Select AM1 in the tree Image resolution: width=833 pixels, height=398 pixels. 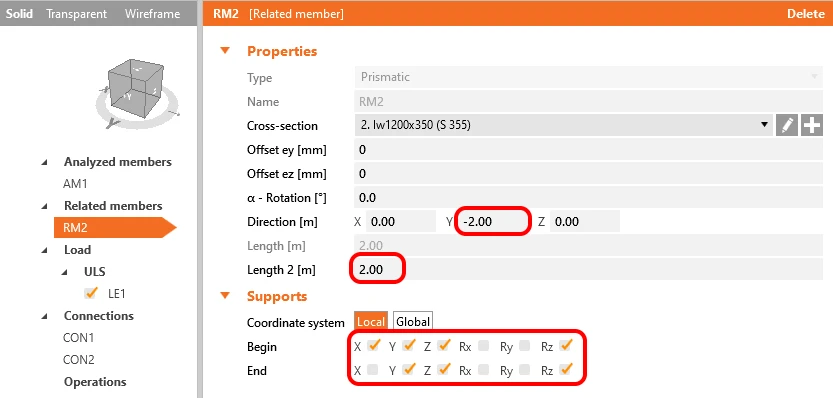[x=75, y=184]
